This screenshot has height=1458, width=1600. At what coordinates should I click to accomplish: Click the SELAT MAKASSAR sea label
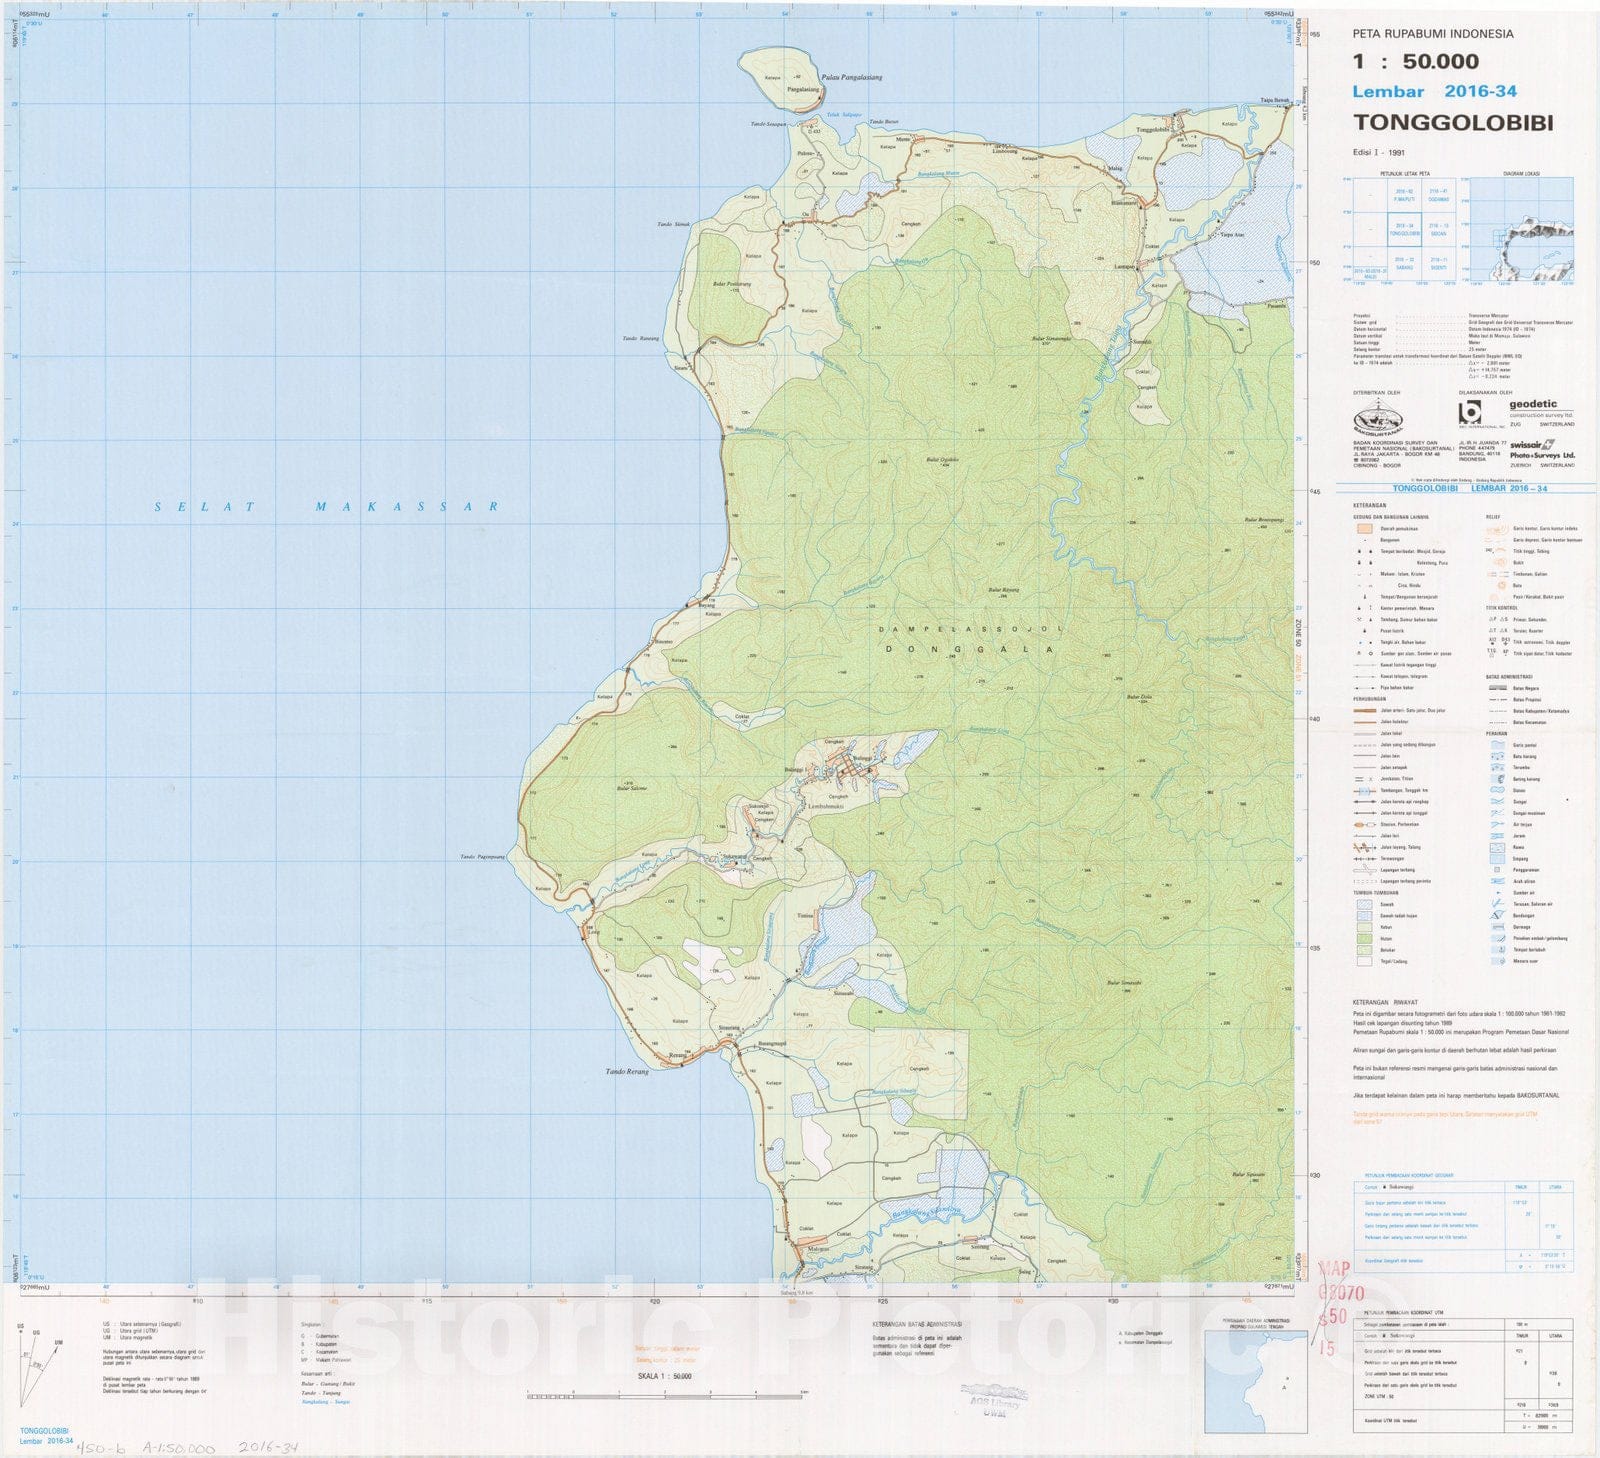coord(326,507)
